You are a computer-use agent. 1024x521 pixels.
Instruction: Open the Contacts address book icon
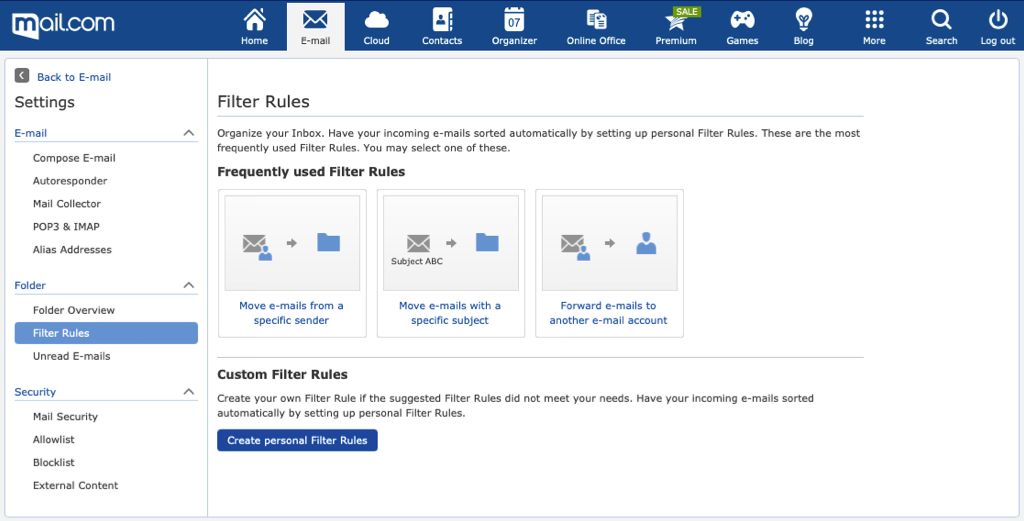pyautogui.click(x=442, y=20)
